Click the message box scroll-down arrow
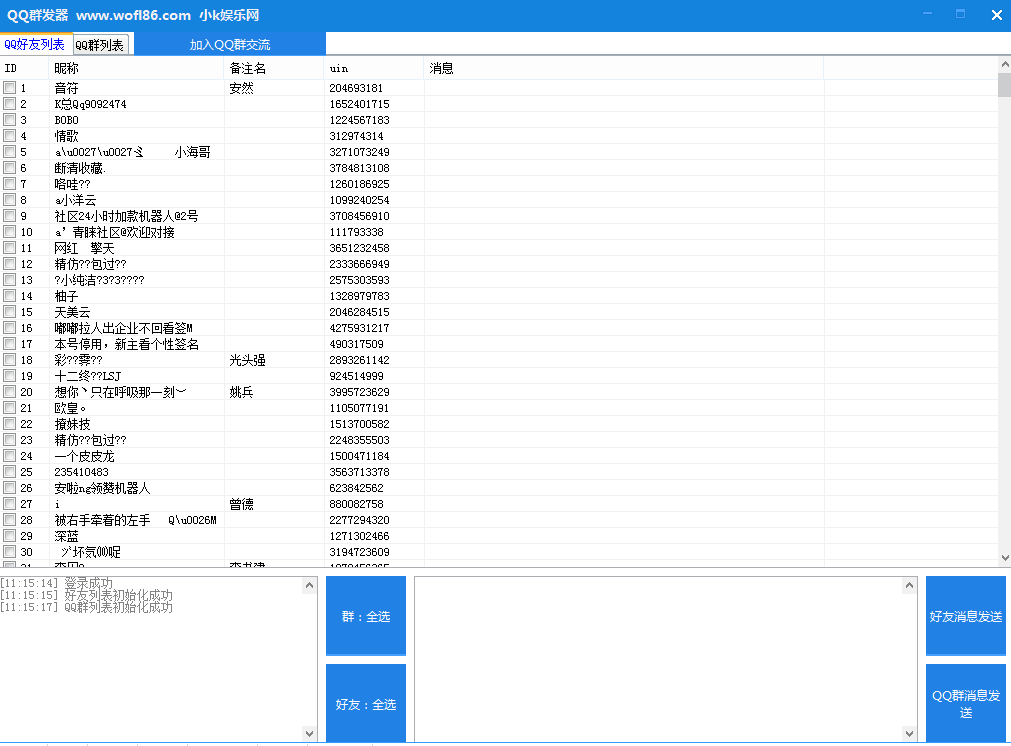The width and height of the screenshot is (1011, 746). tap(909, 733)
